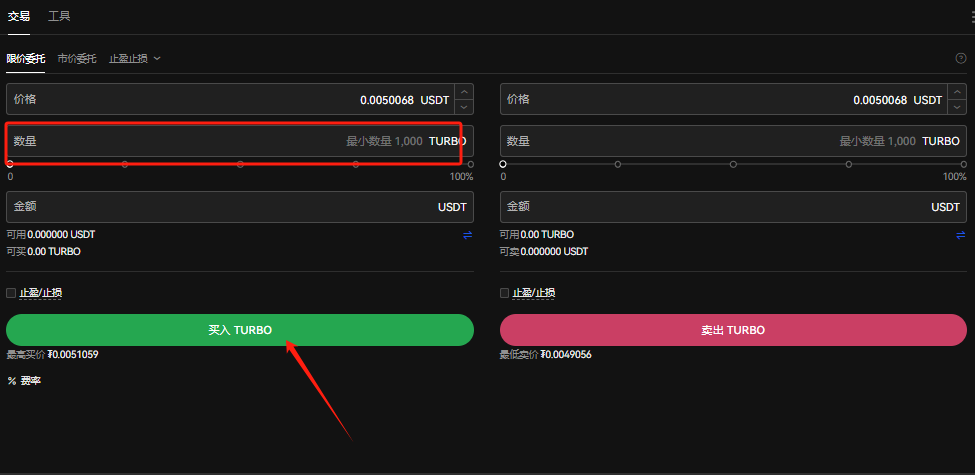Set buy slider to 50% midpoint
Screen dimensions: 975x475
[x=240, y=164]
